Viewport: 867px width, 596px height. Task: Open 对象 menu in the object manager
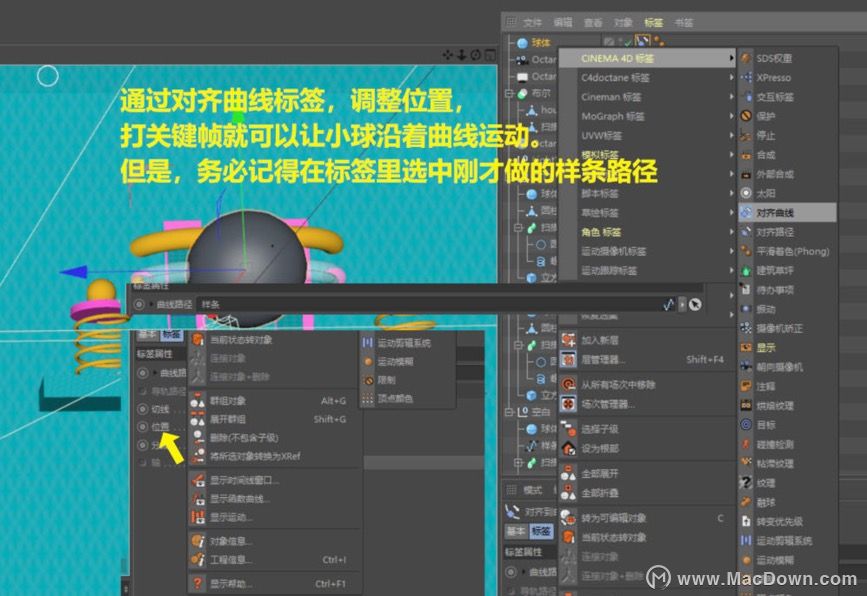(623, 23)
